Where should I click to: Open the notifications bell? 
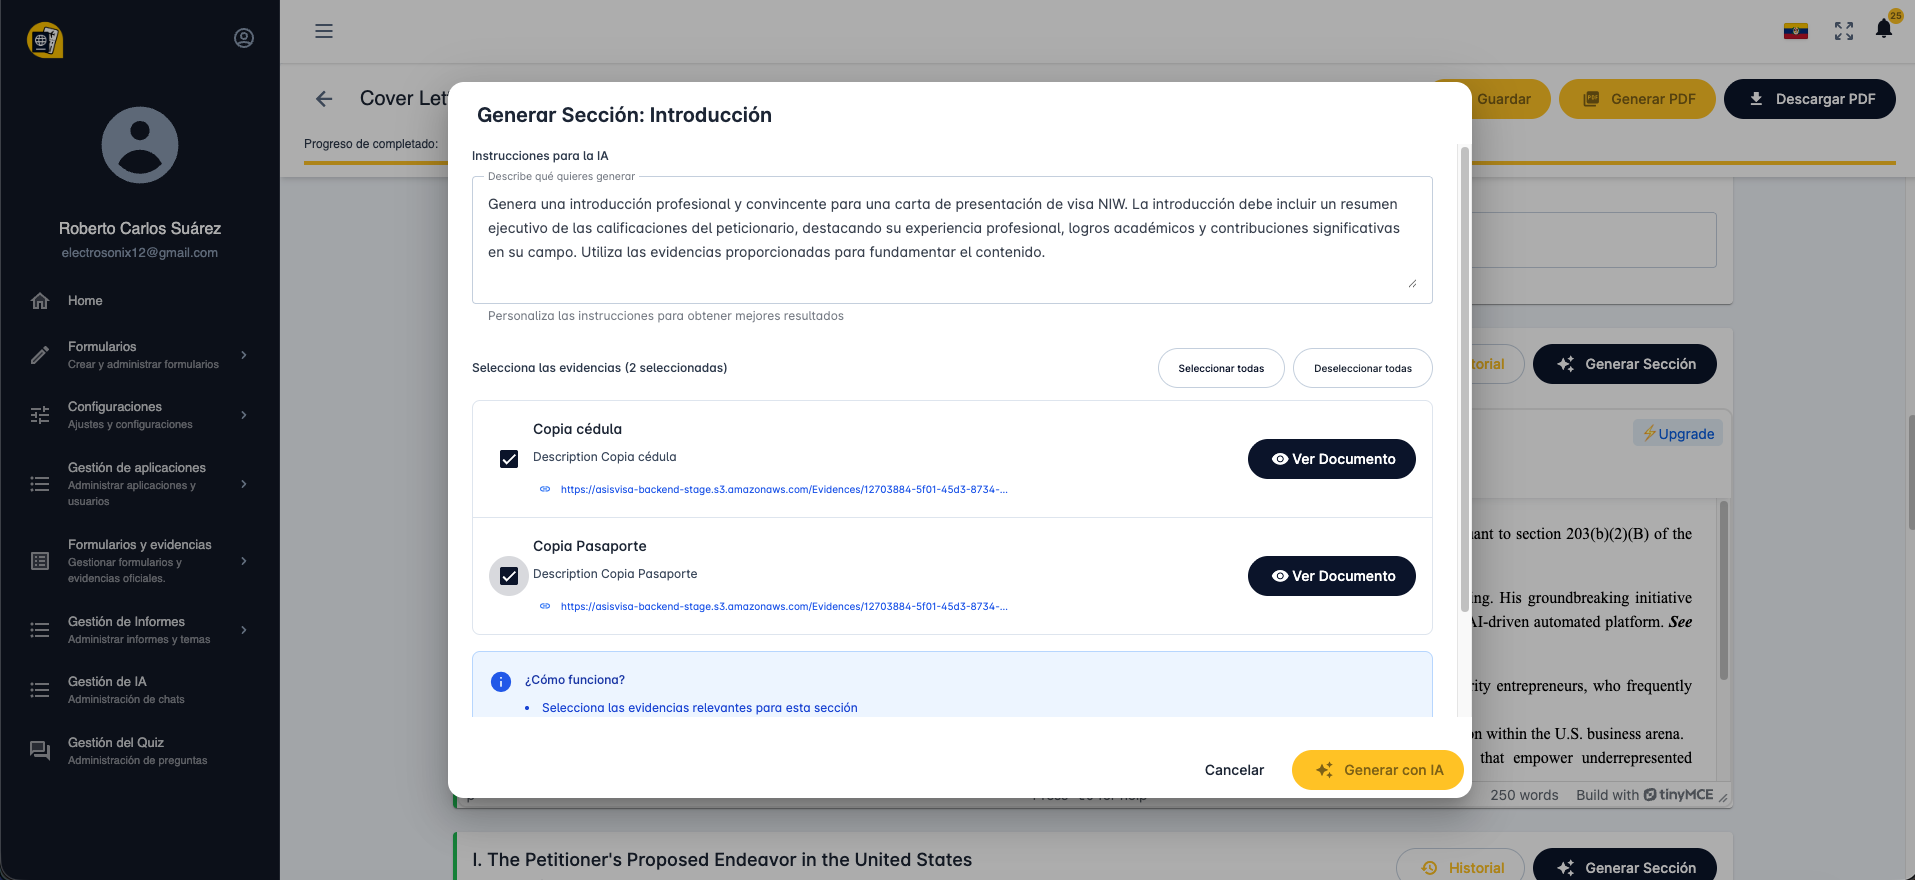tap(1884, 29)
